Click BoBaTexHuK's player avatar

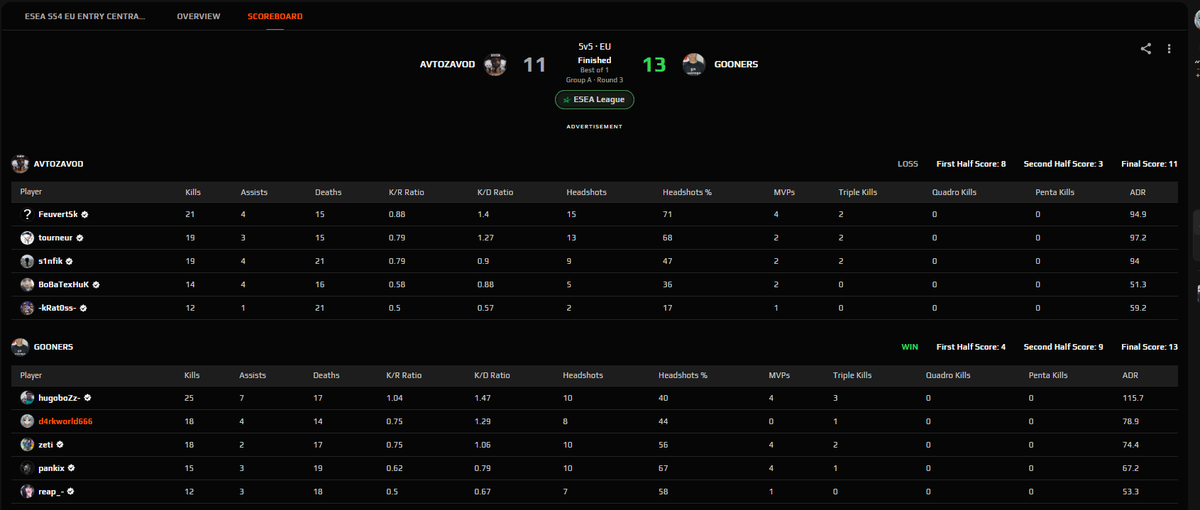coord(27,284)
